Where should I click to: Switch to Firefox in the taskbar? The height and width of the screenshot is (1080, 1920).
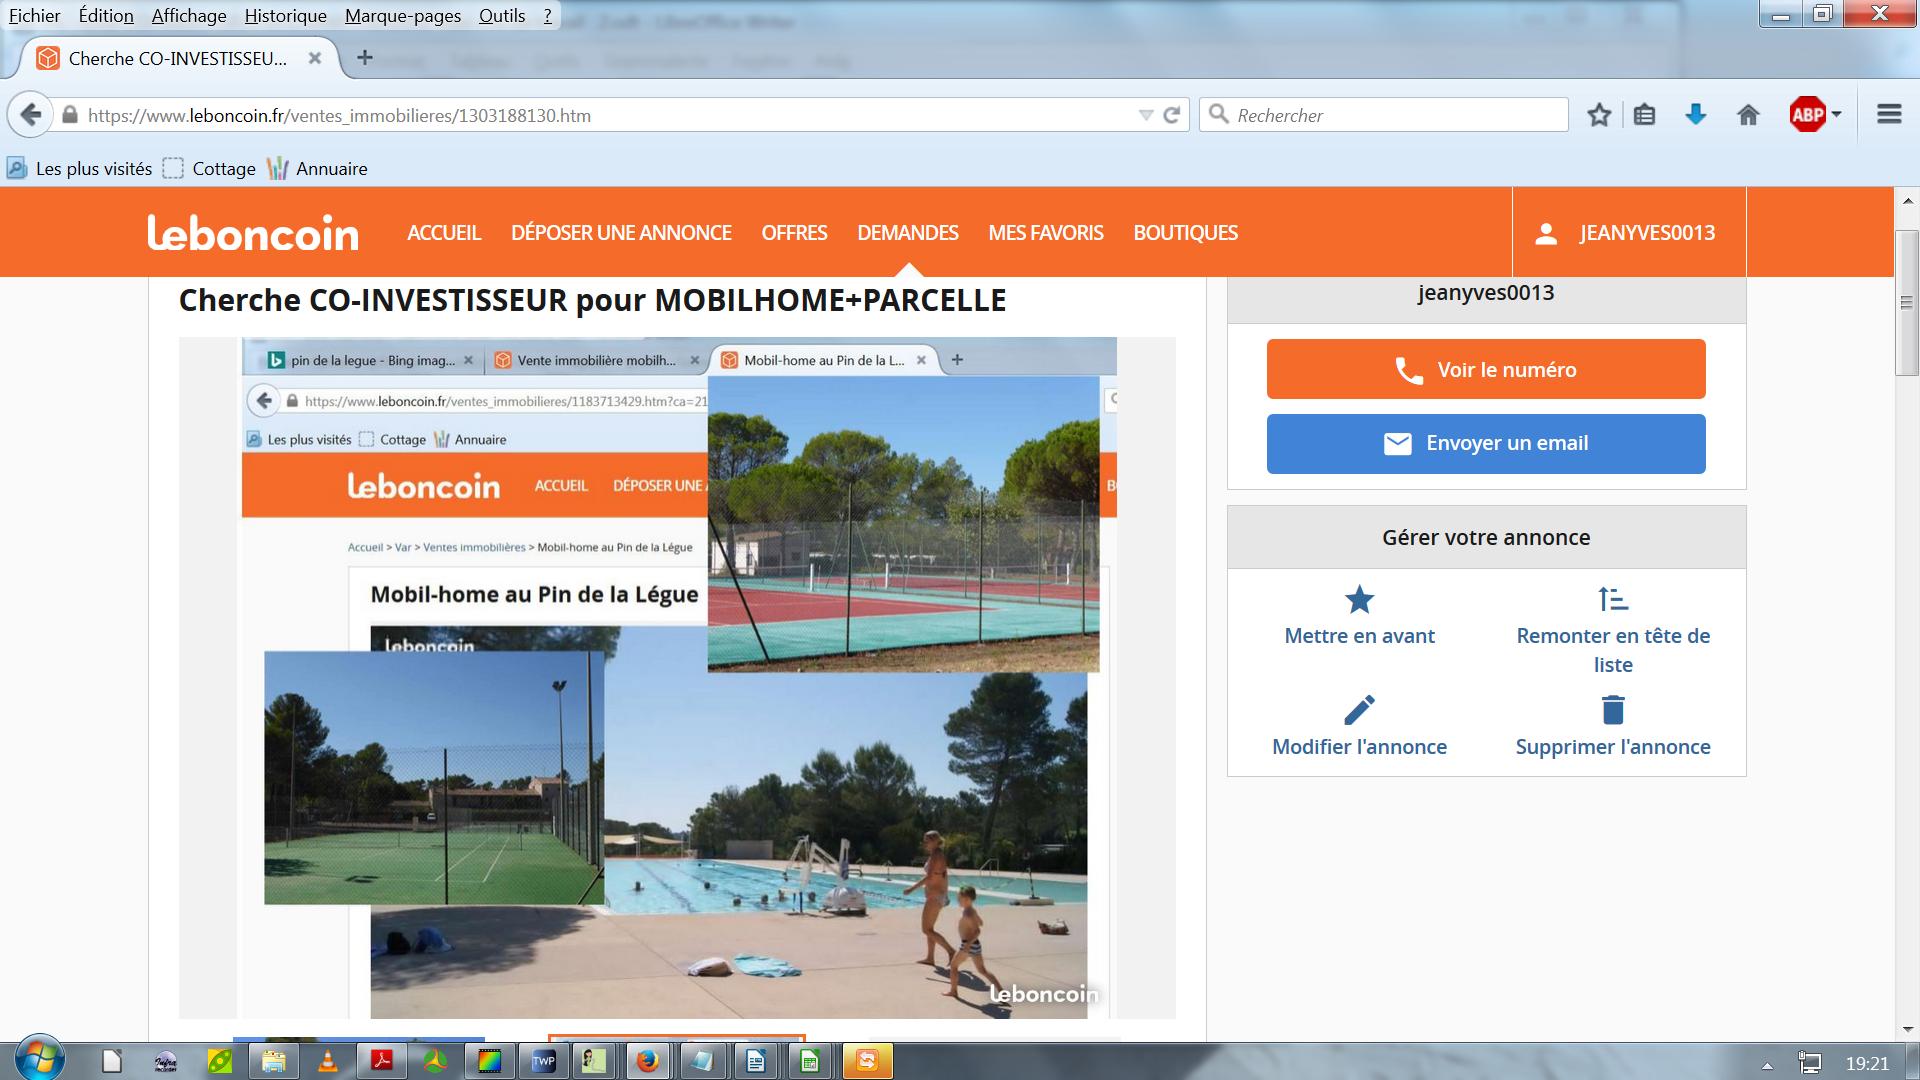[648, 1061]
